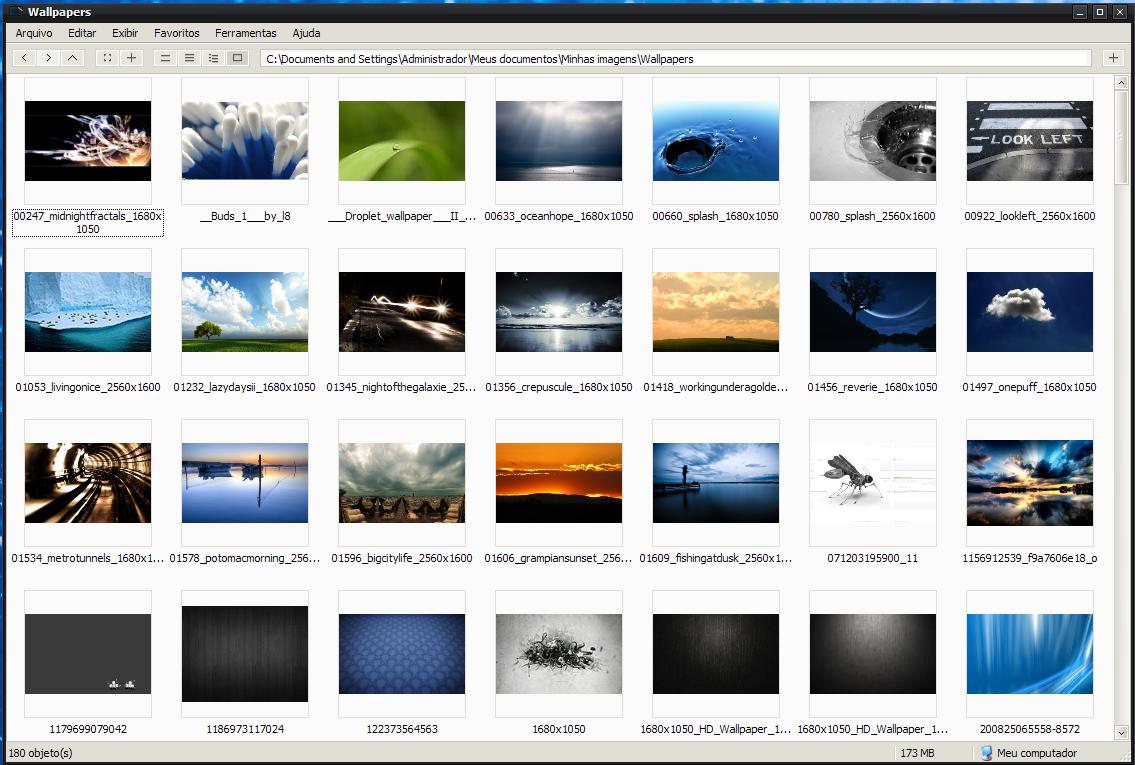
Task: Select the 01497_onepuff cloud thumbnail
Action: (1029, 312)
